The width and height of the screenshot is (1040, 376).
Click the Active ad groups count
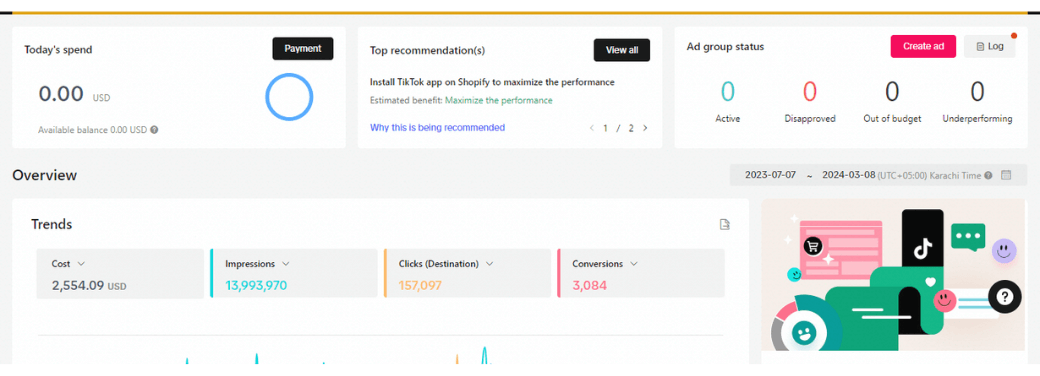728,92
